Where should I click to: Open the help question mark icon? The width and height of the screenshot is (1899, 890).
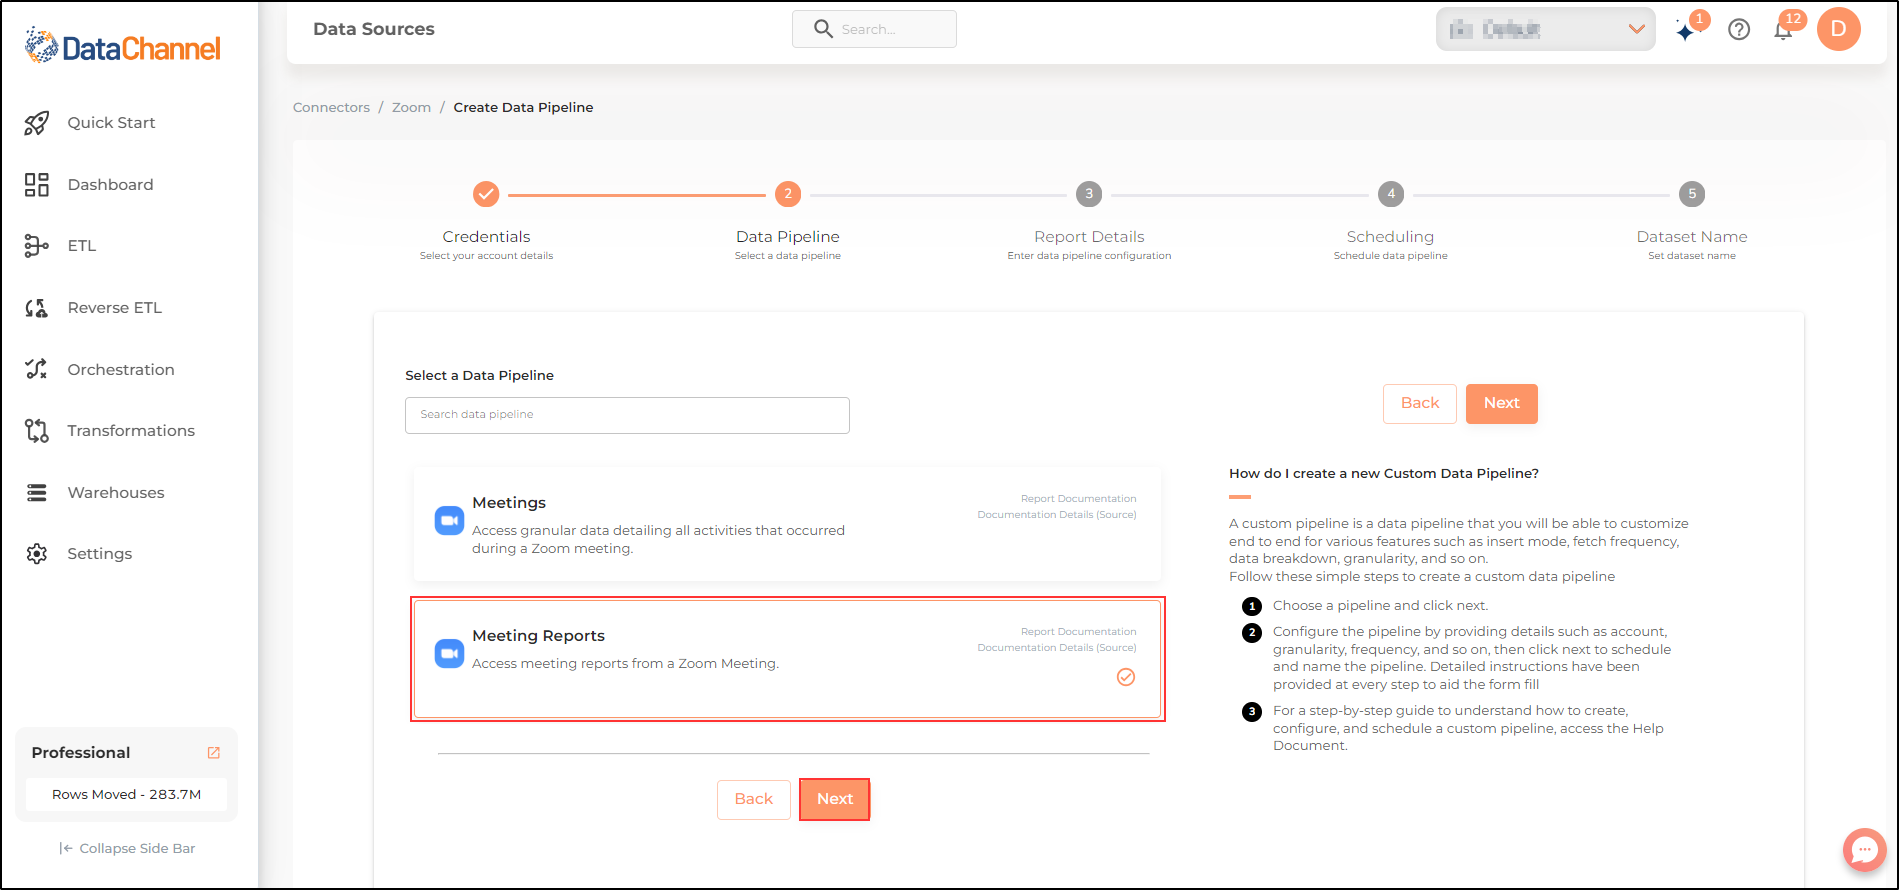[x=1739, y=30]
